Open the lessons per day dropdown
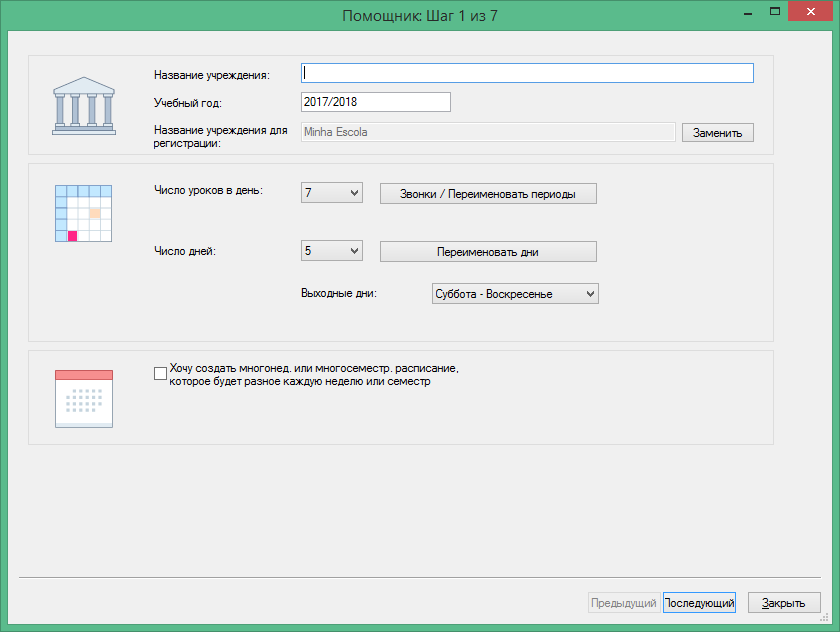The image size is (840, 632). point(332,193)
